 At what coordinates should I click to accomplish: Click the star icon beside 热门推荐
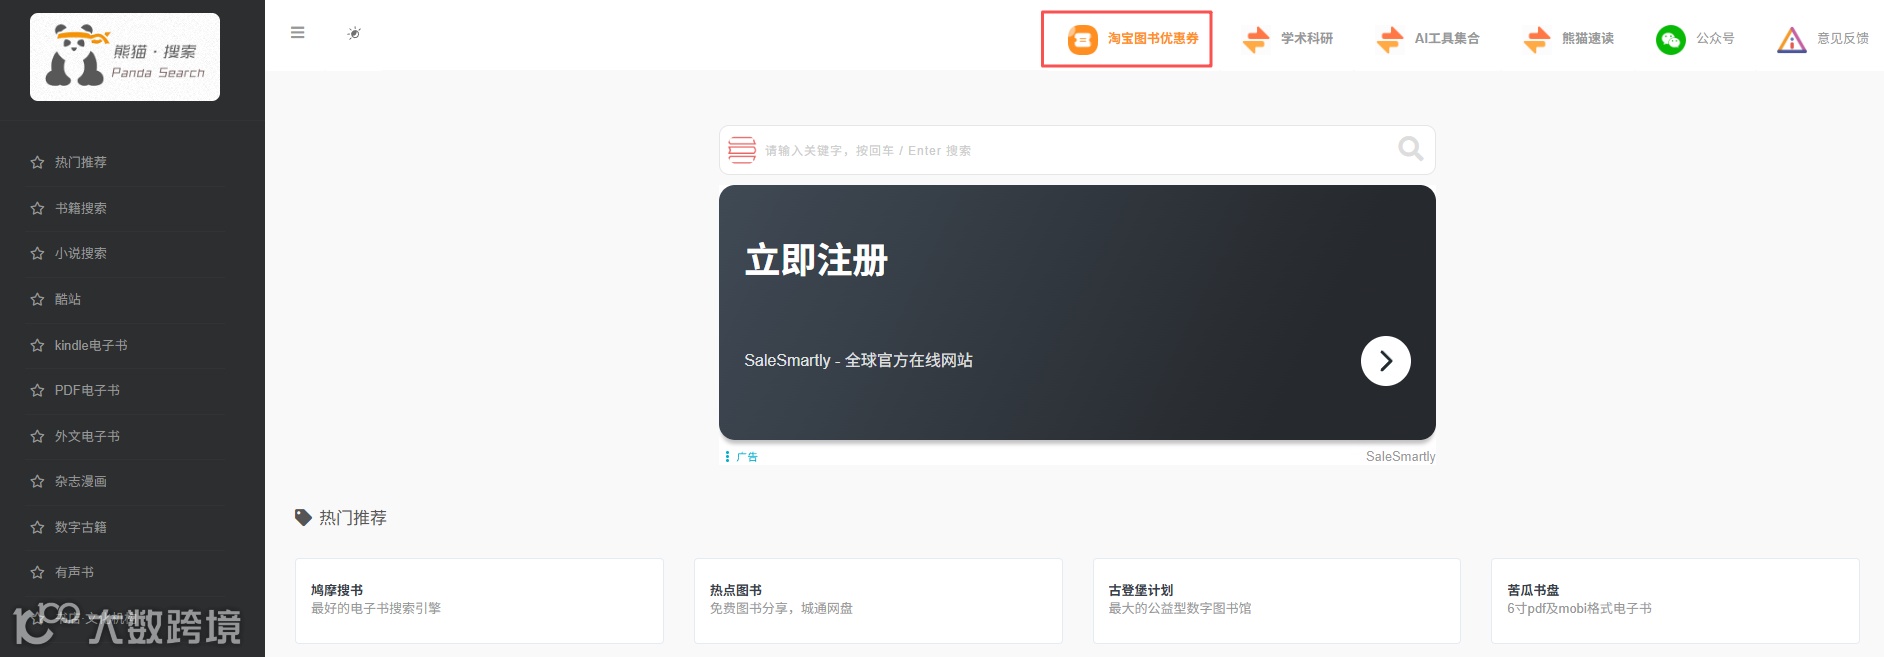click(37, 162)
